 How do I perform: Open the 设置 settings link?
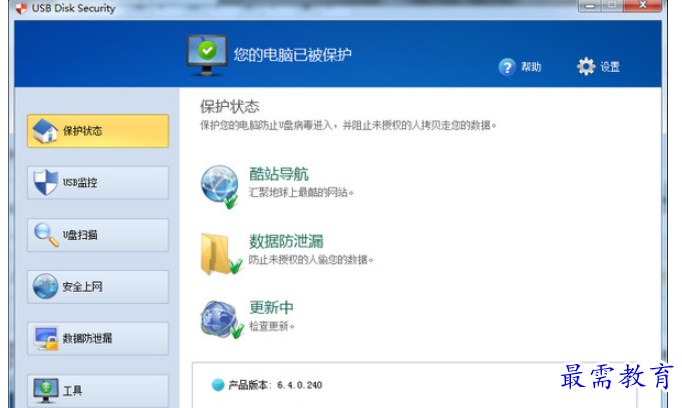pos(610,67)
